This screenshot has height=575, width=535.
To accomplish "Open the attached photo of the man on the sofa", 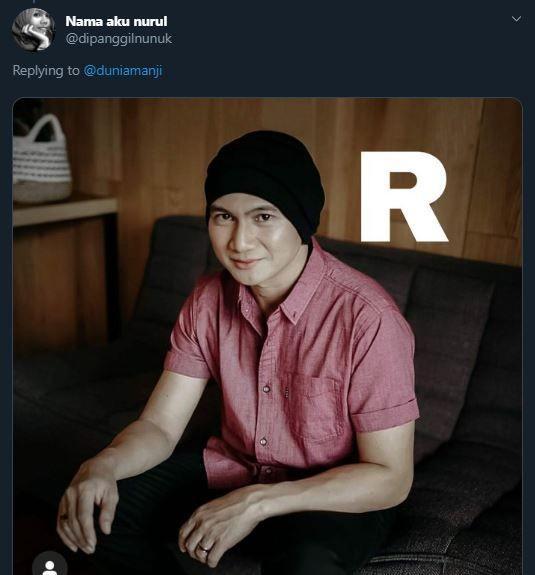I will pos(267,336).
